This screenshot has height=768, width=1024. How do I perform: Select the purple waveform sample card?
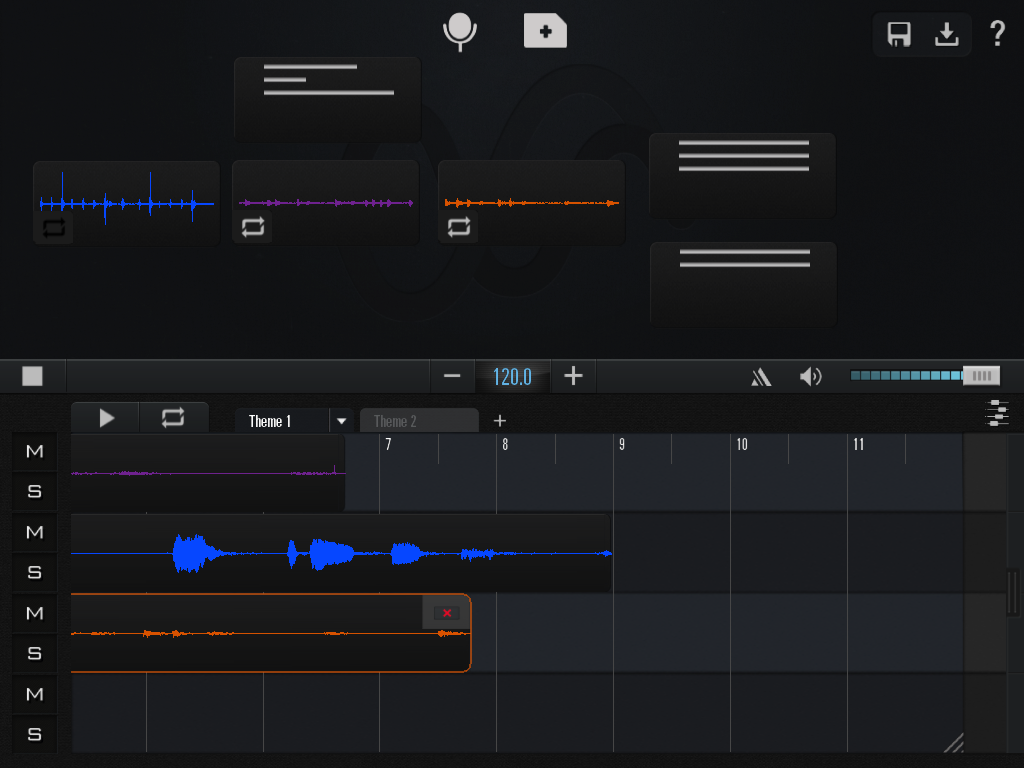tap(326, 202)
